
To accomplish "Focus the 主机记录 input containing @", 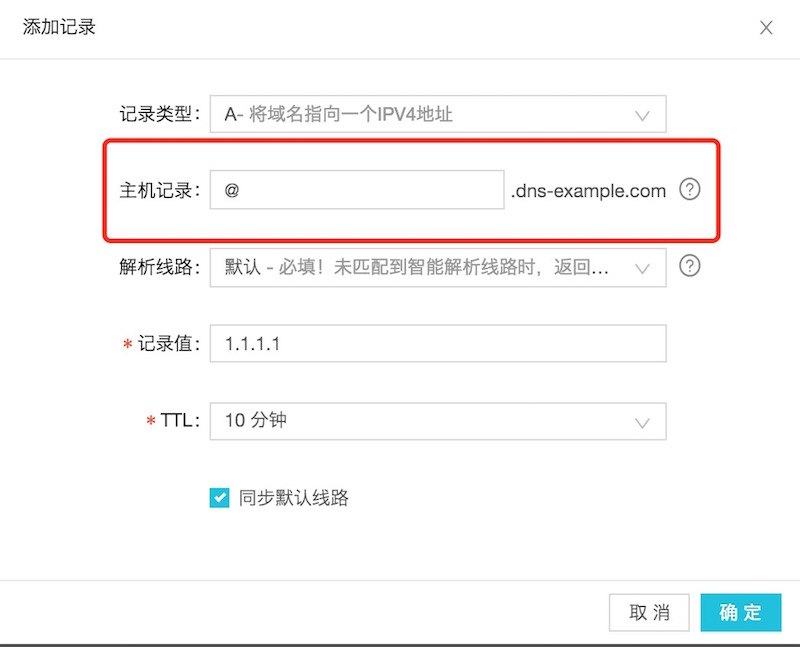I will [356, 190].
